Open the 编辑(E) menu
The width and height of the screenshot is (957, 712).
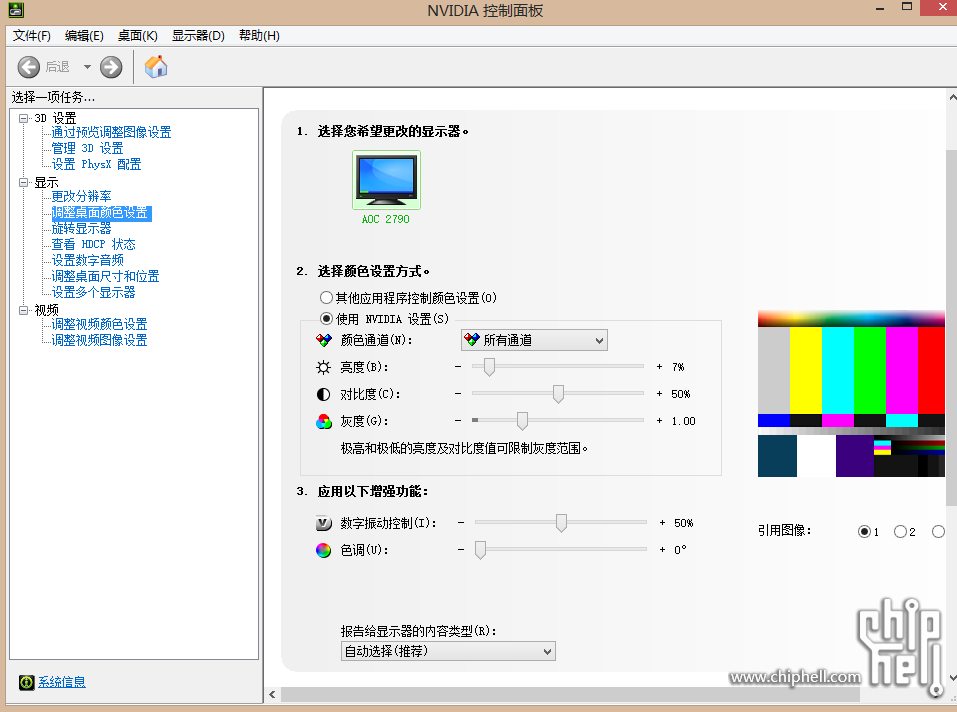tap(84, 36)
